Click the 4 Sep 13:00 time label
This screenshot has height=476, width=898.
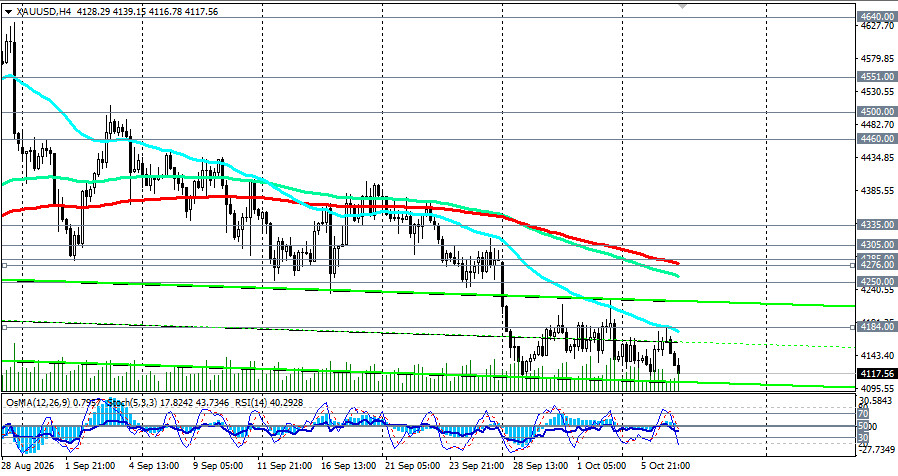[153, 466]
